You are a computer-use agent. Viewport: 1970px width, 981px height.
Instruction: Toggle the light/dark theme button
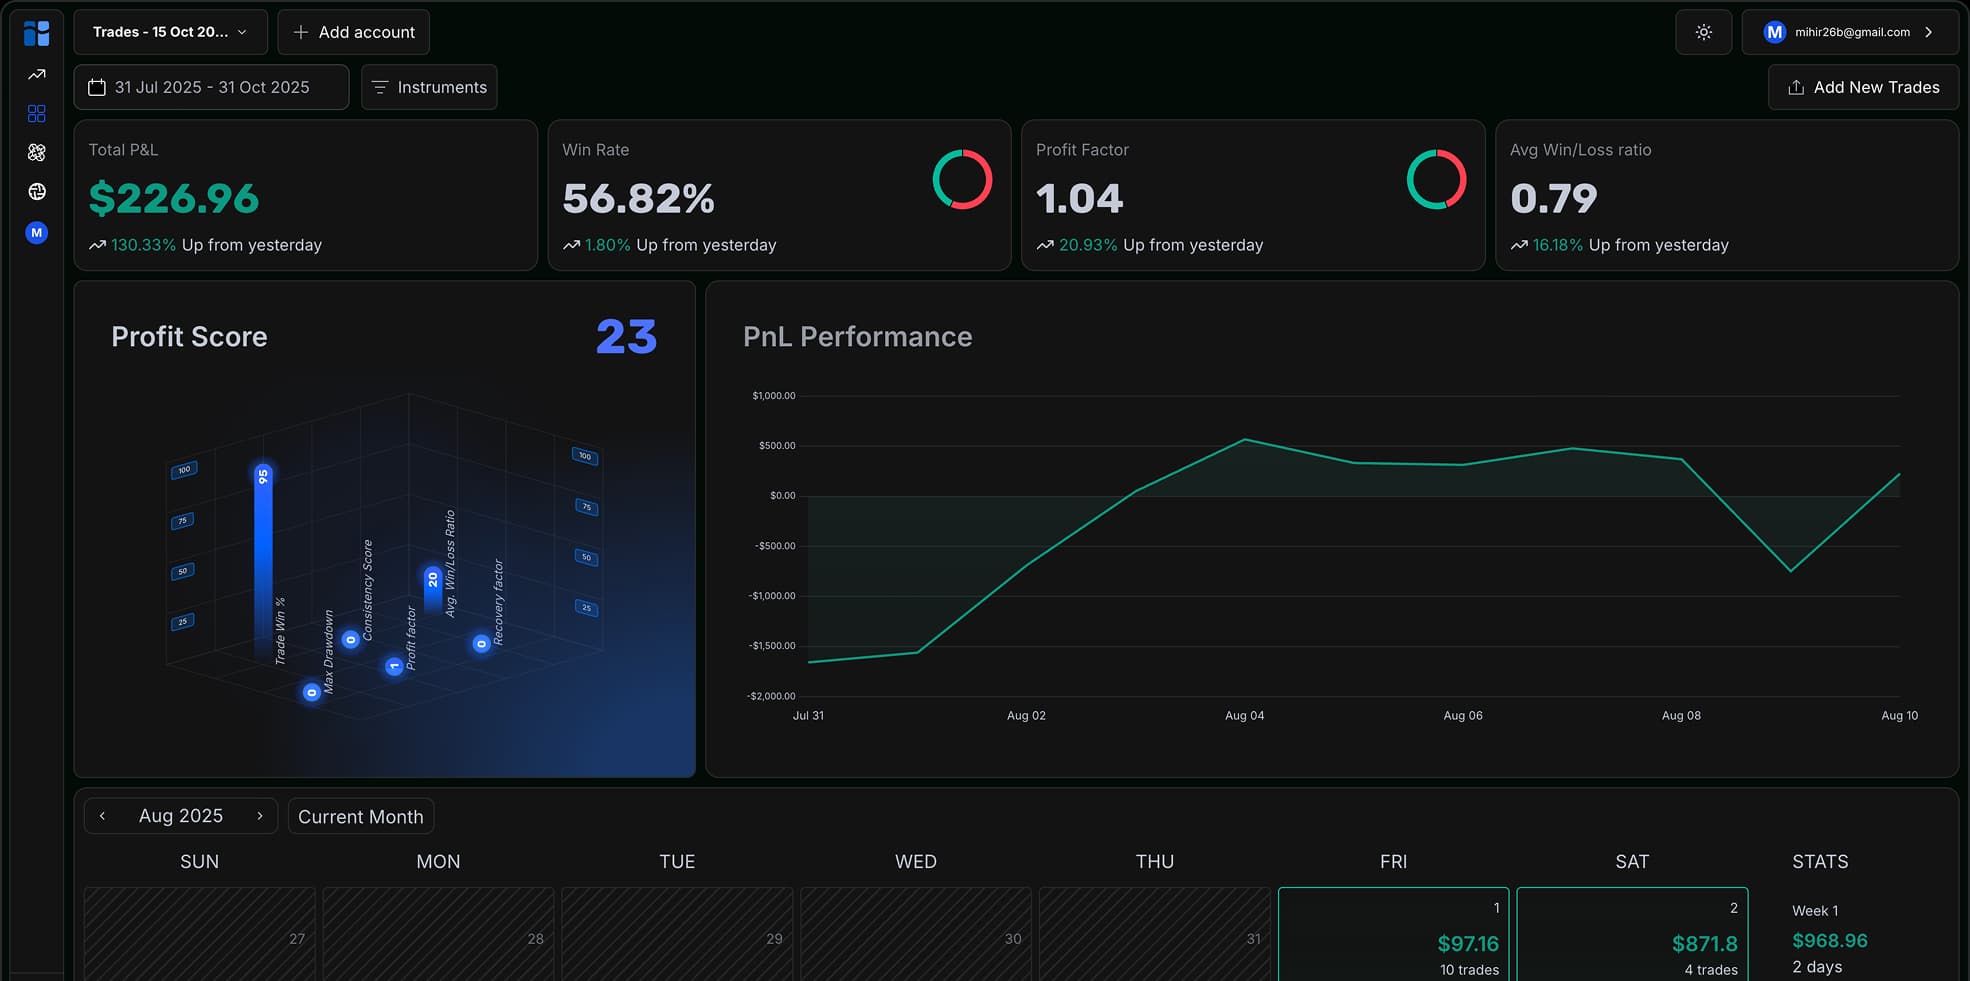pos(1703,32)
